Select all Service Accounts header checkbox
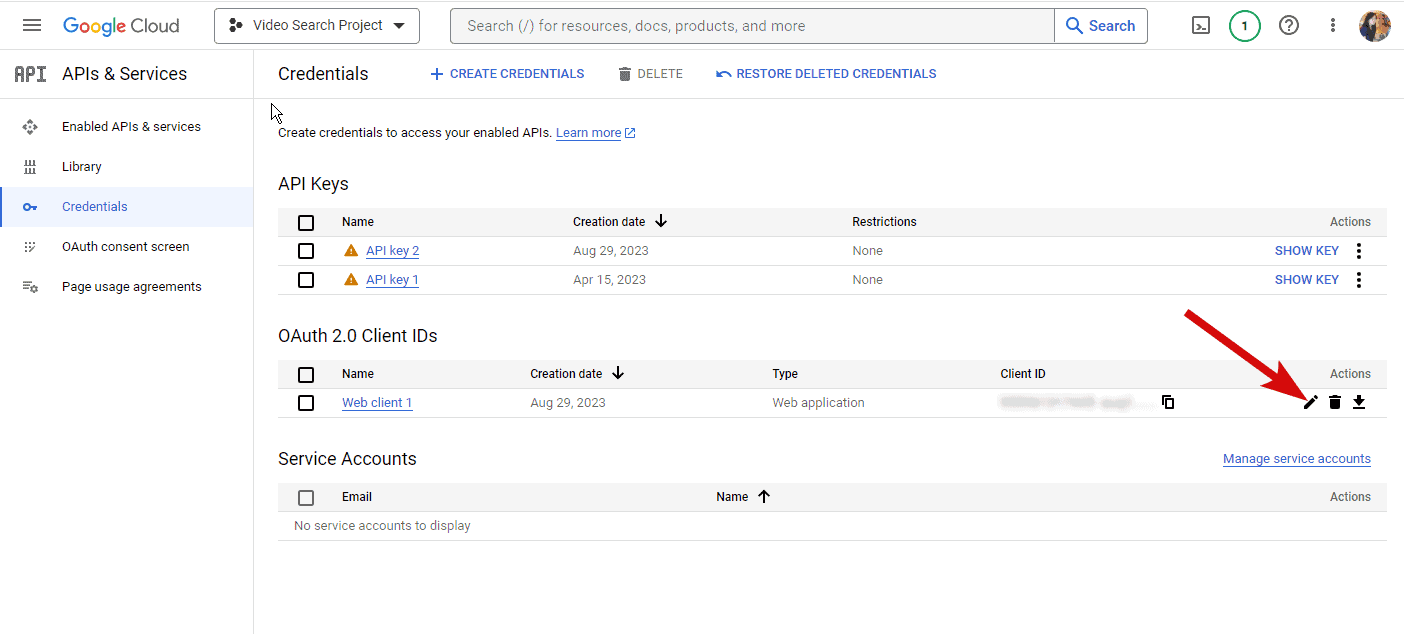 [306, 498]
